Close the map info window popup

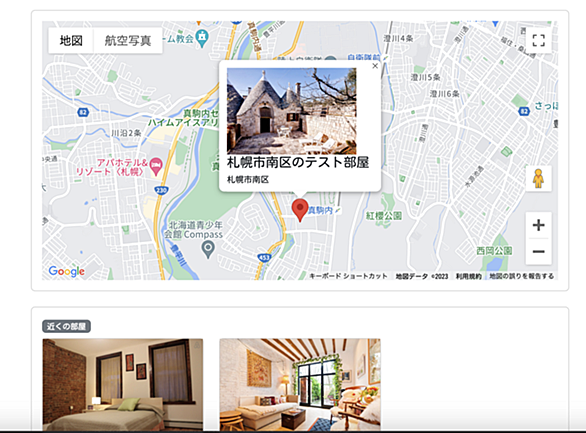click(375, 66)
